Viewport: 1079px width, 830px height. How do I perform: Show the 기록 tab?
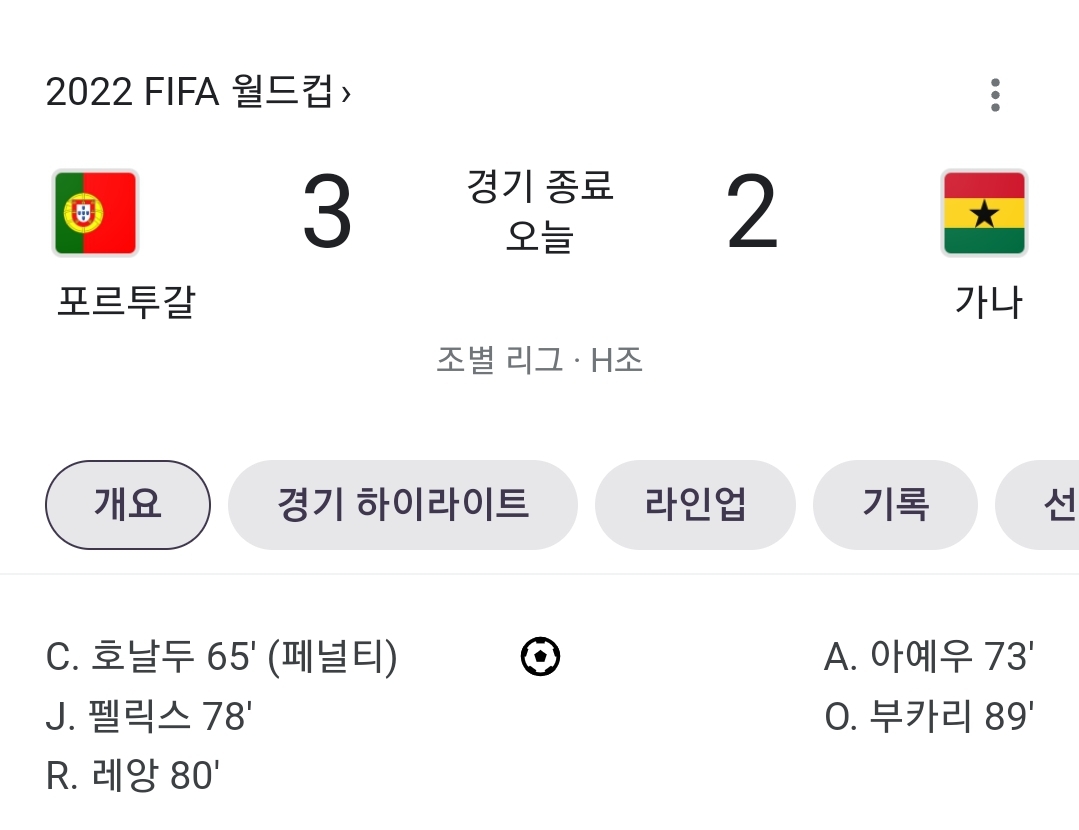tap(895, 504)
